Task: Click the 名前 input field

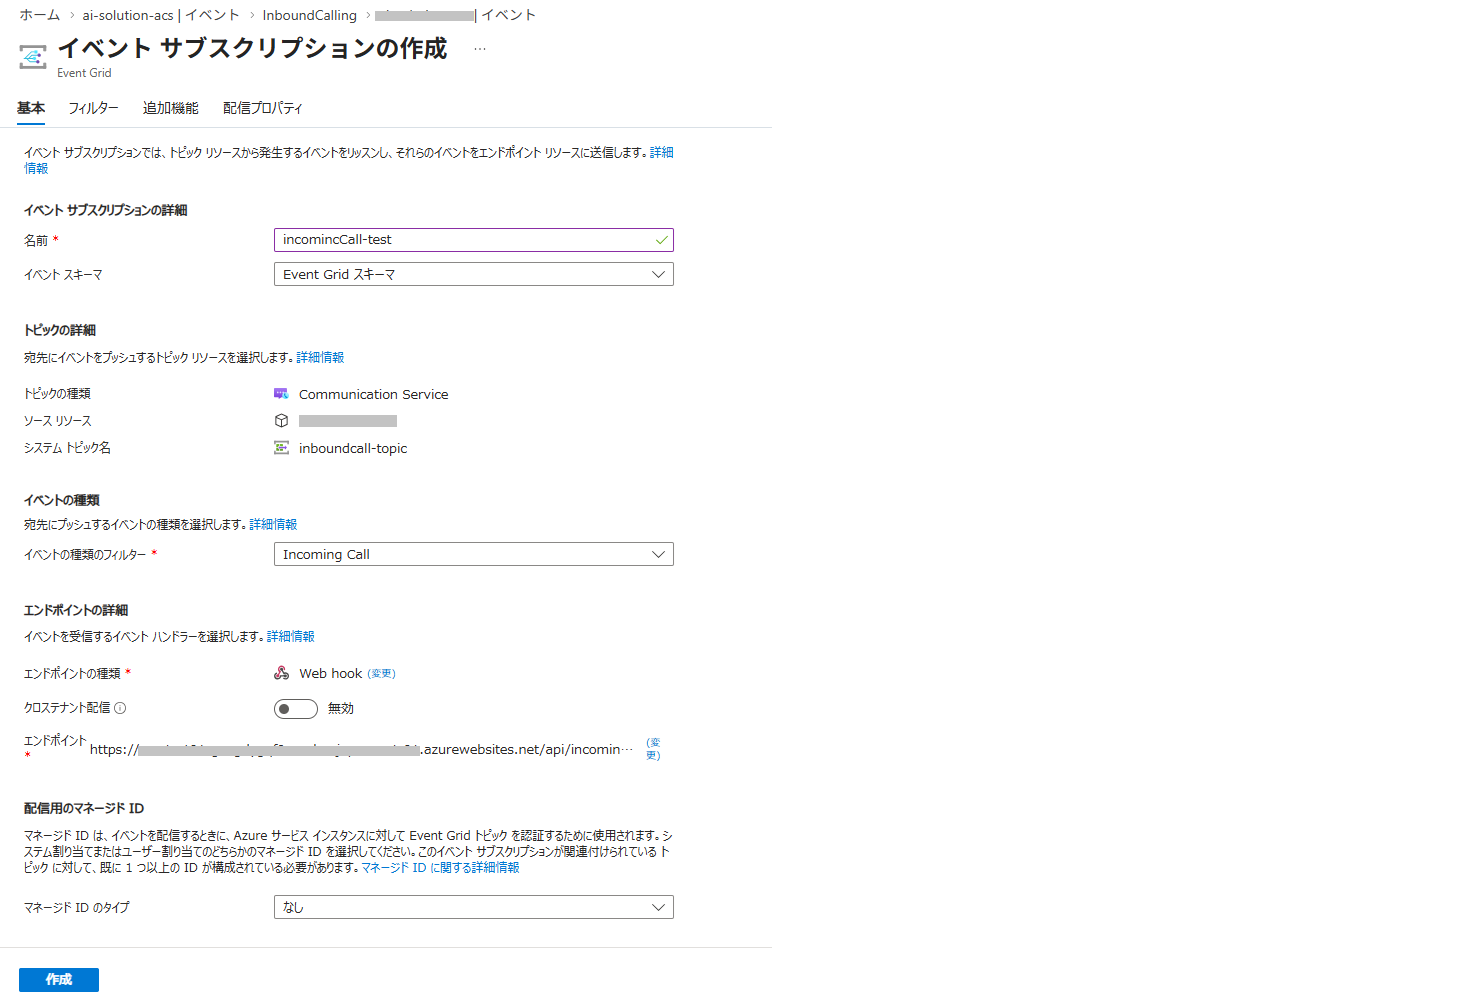Action: pos(465,240)
